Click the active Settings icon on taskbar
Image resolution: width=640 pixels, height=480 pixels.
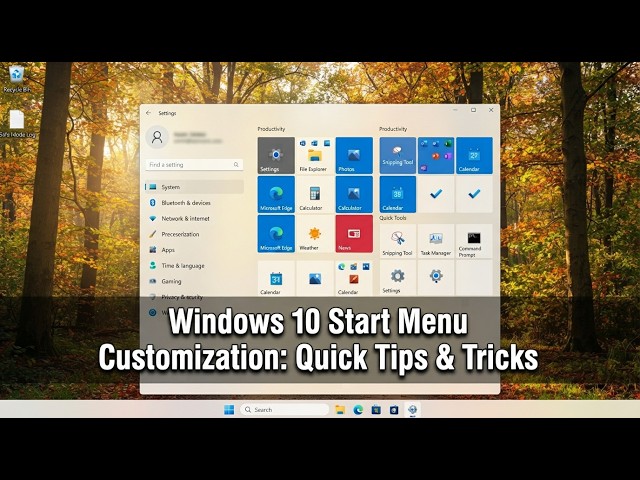(x=412, y=409)
